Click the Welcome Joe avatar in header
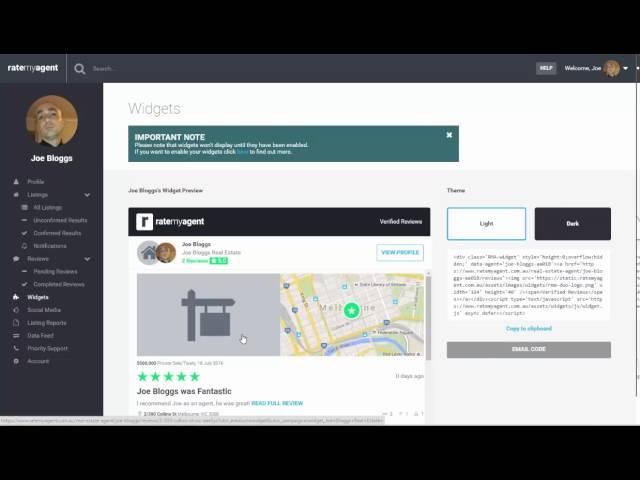 click(611, 68)
